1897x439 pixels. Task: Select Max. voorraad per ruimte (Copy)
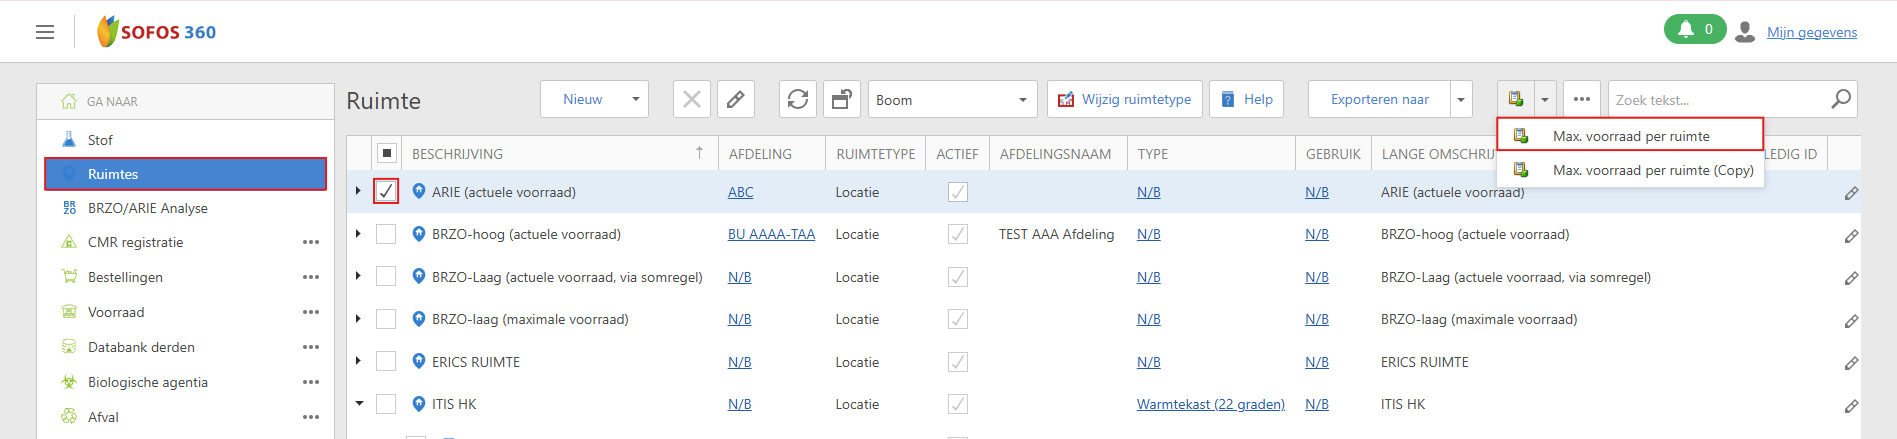pyautogui.click(x=1652, y=170)
